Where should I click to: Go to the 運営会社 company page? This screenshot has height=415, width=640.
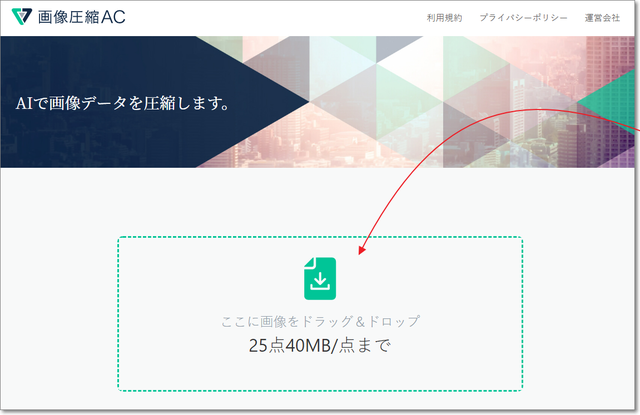(602, 19)
